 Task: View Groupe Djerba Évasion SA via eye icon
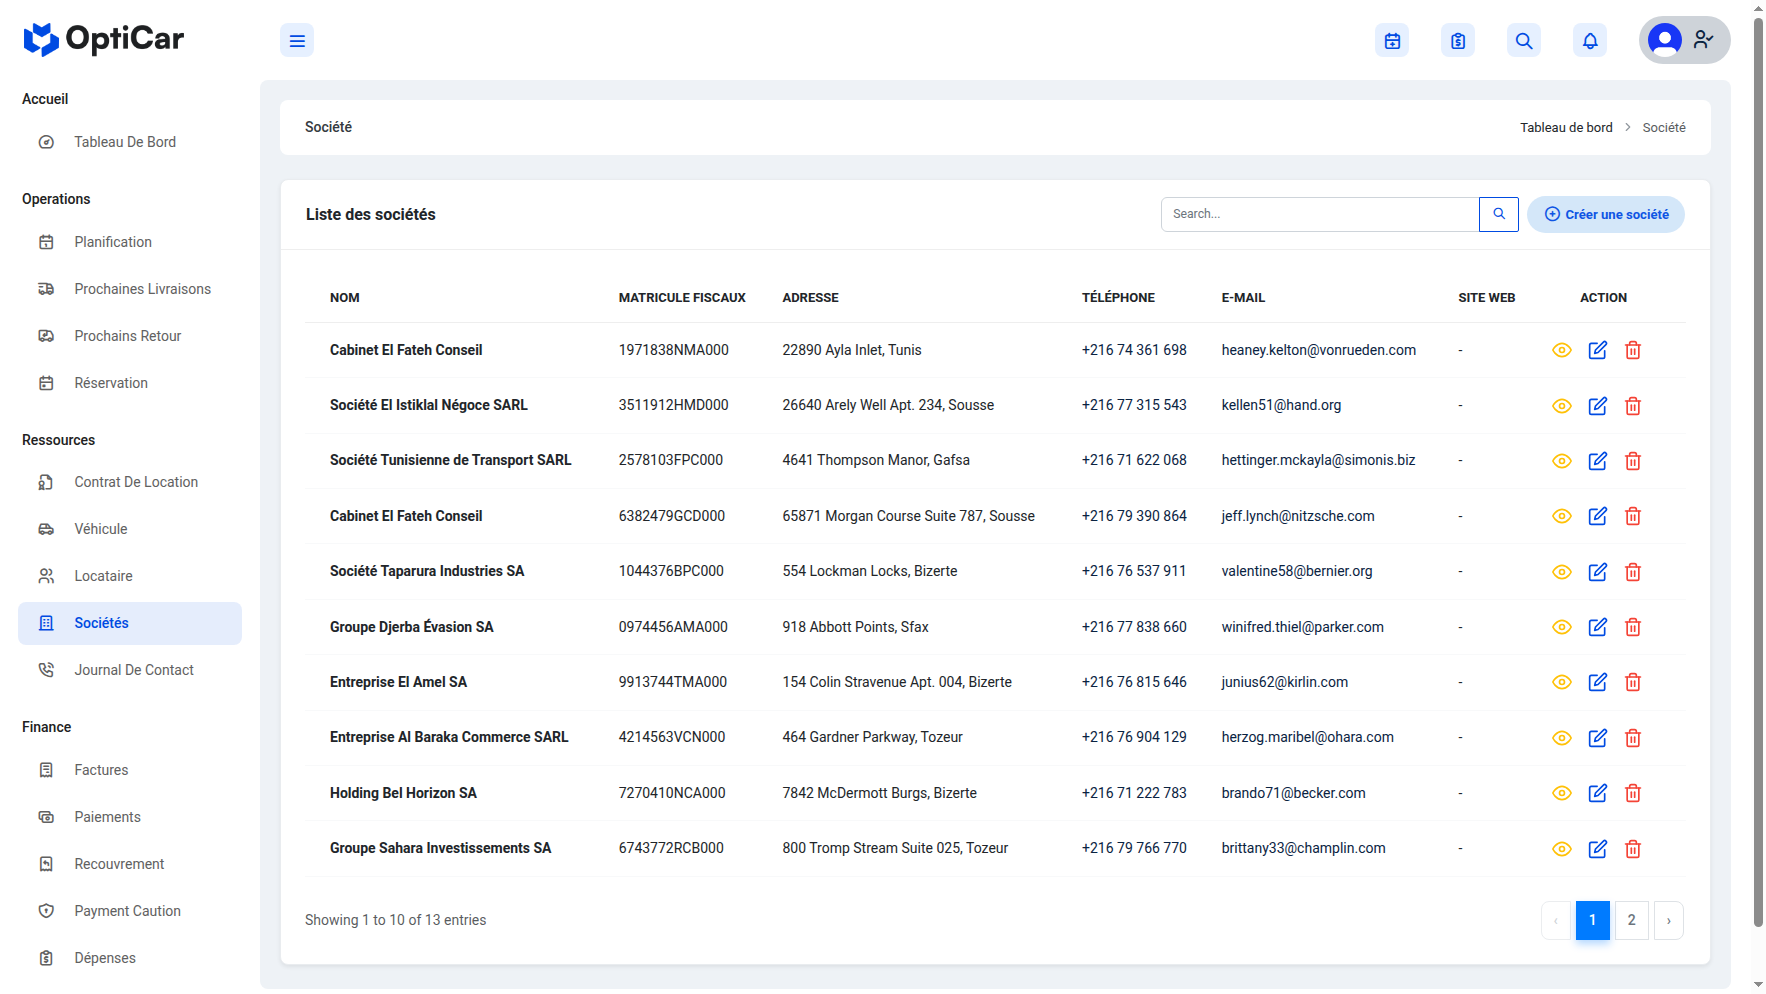pos(1562,627)
